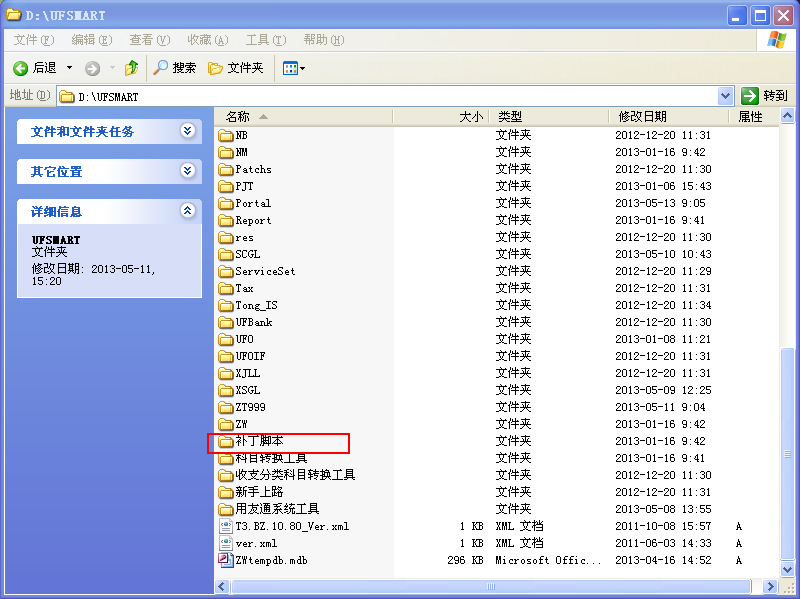Select the ver.xml file icon
Viewport: 800px width, 599px height.
click(x=226, y=543)
